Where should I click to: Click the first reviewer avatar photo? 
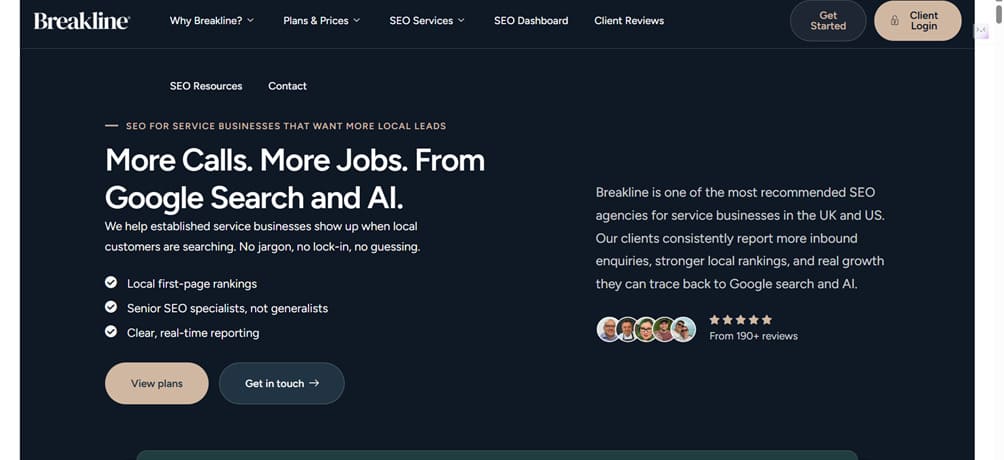click(x=608, y=329)
